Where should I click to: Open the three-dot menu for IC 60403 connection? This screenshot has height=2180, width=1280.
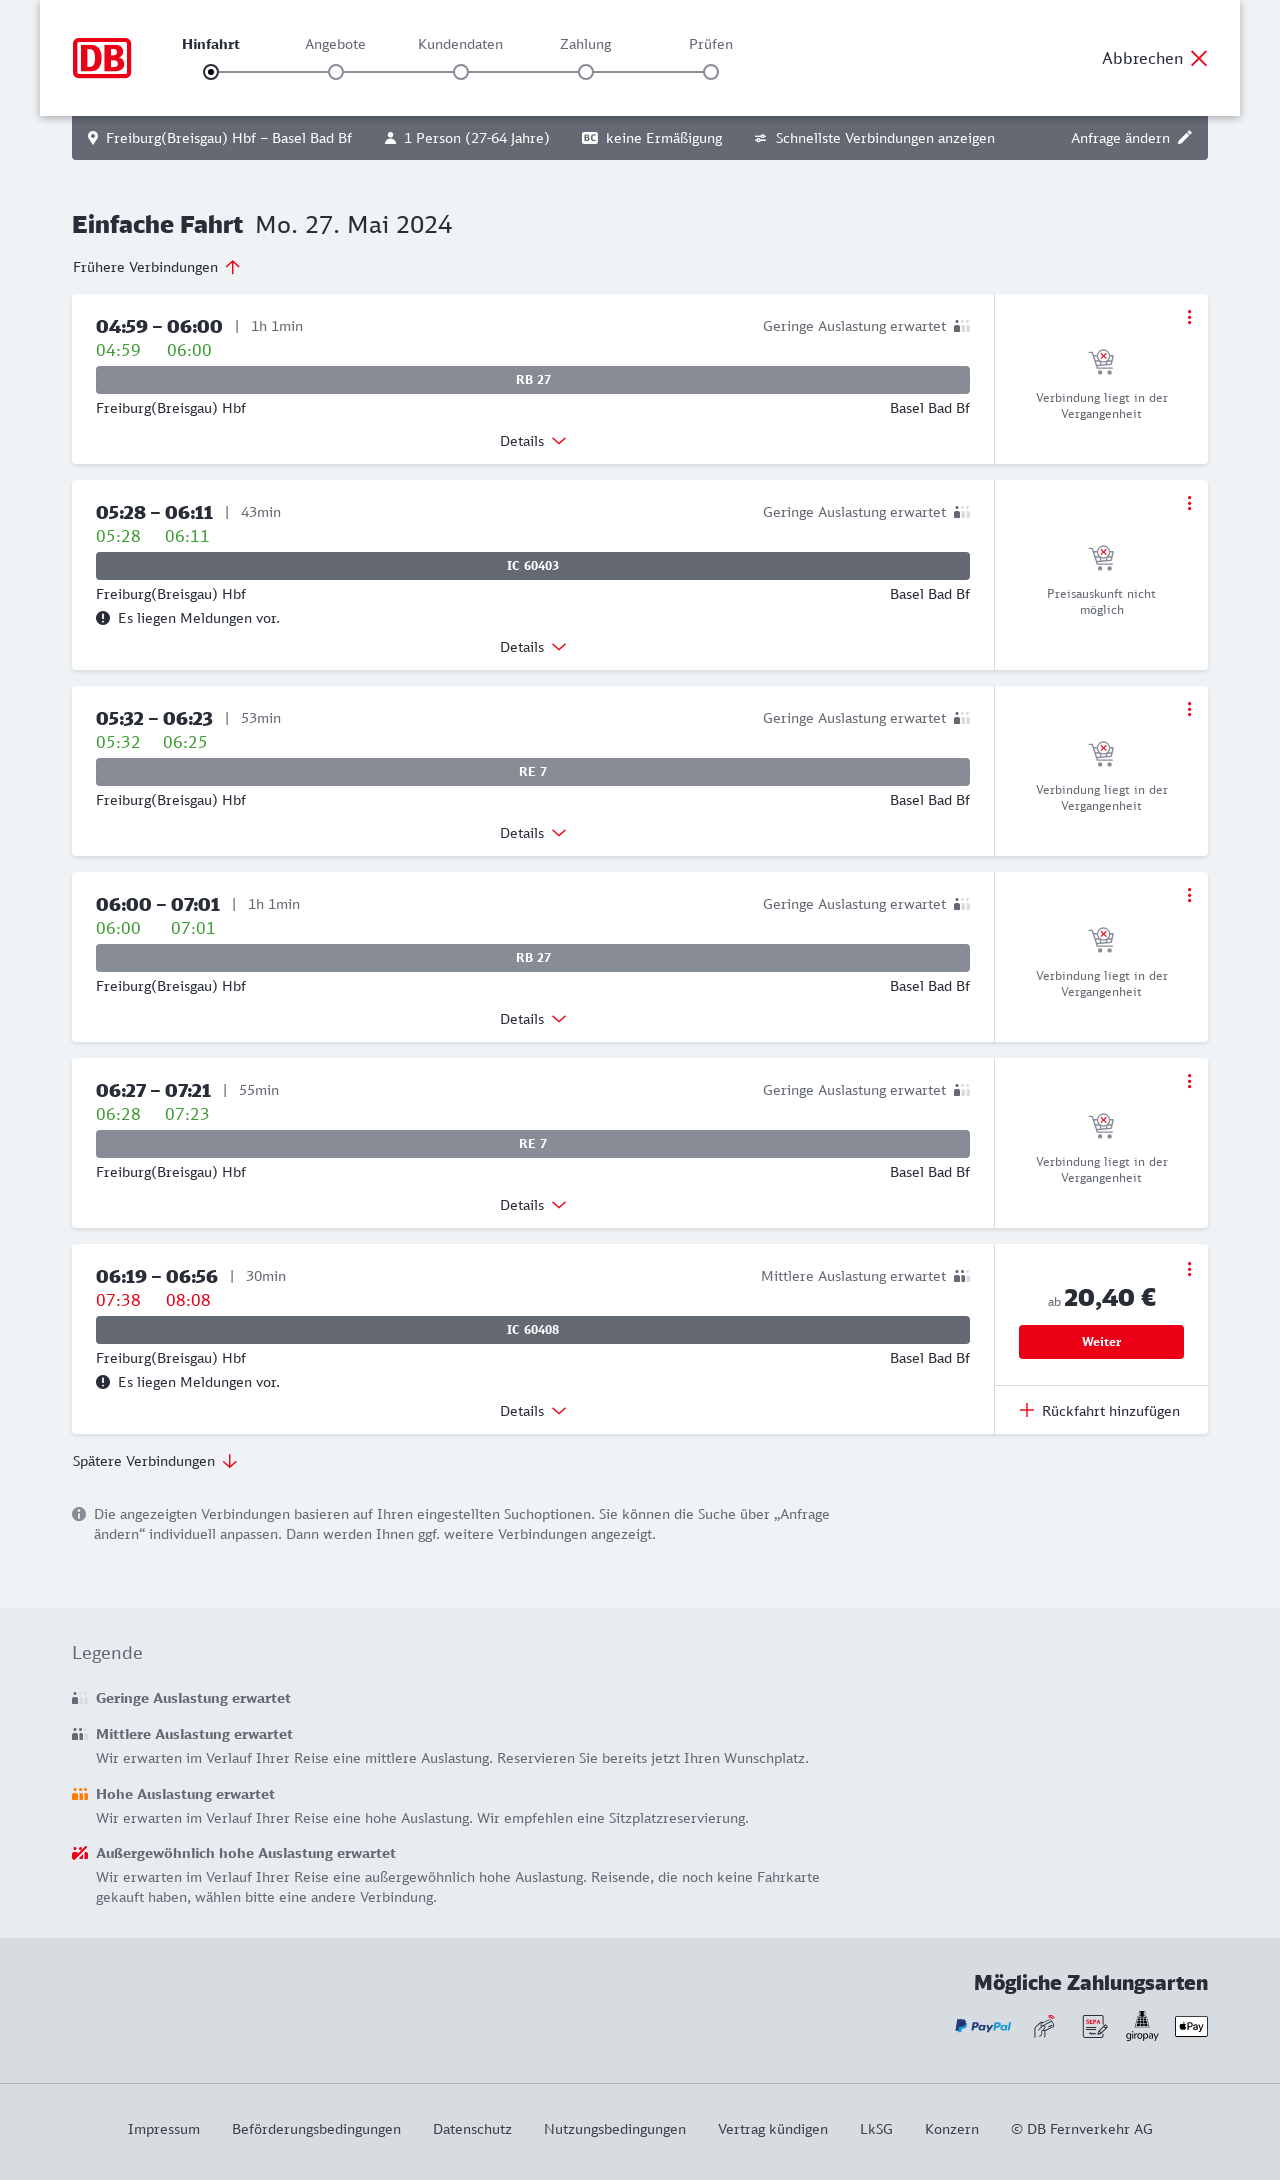pos(1189,503)
